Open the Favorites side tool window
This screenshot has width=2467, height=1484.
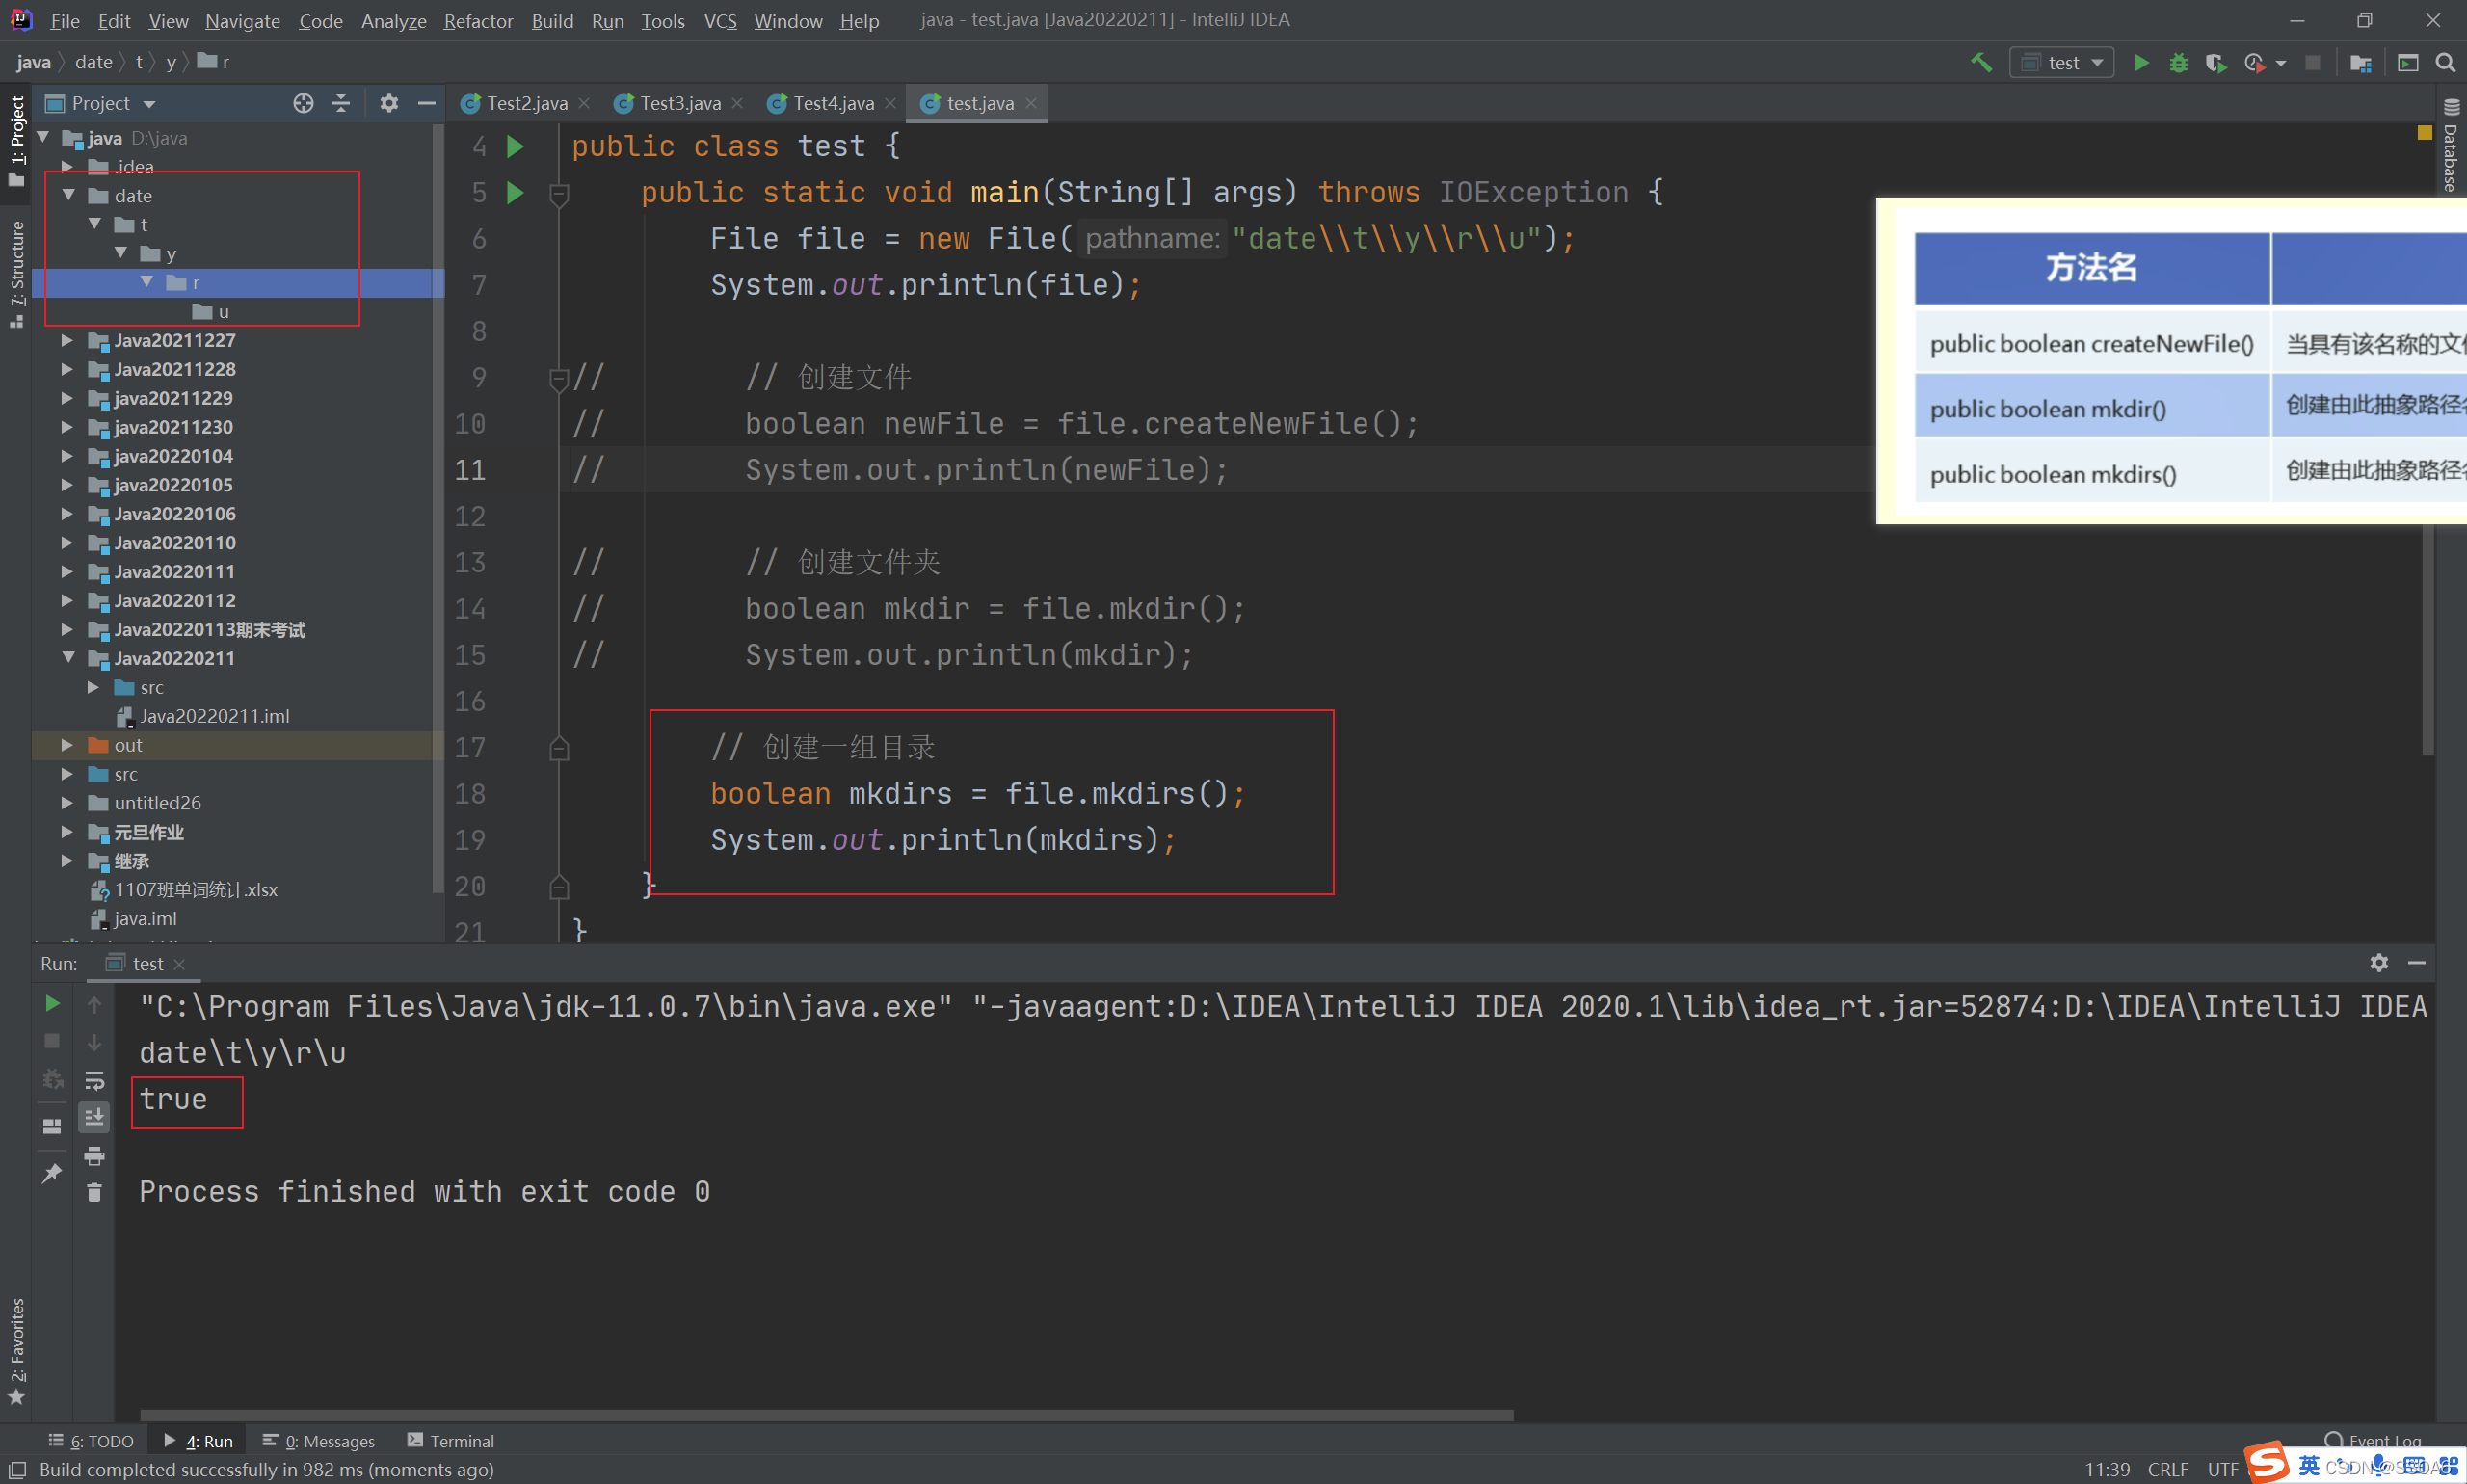pyautogui.click(x=16, y=1351)
